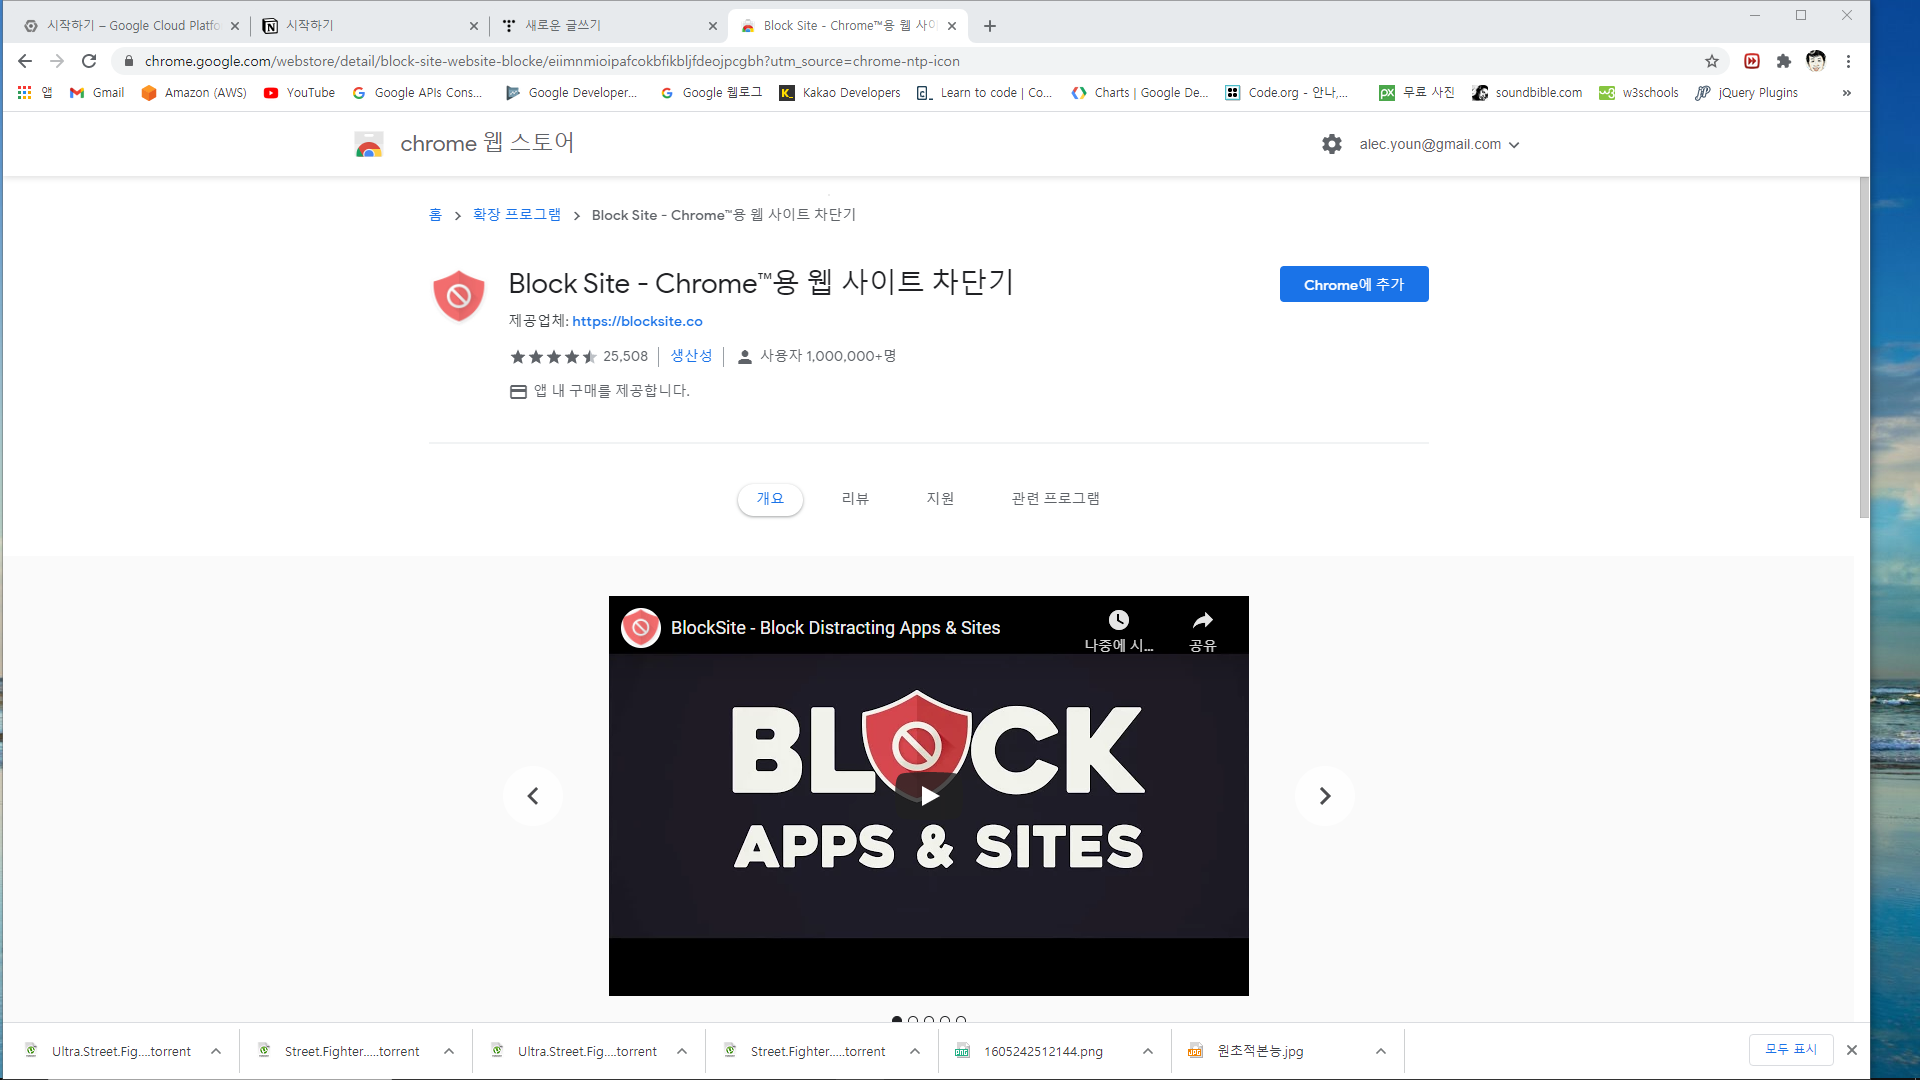1920x1080 pixels.
Task: Click the Watch later clock icon on video
Action: (1118, 621)
